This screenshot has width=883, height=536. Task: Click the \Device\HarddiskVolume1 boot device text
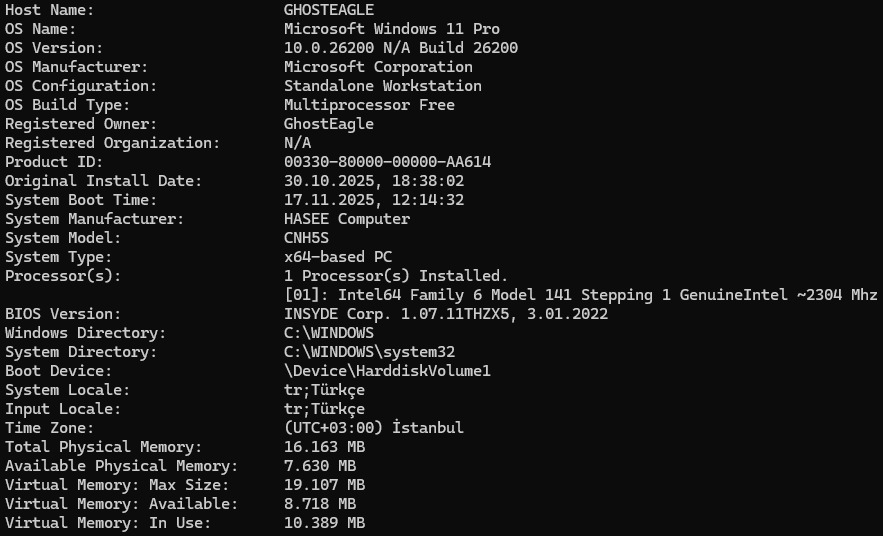[387, 371]
